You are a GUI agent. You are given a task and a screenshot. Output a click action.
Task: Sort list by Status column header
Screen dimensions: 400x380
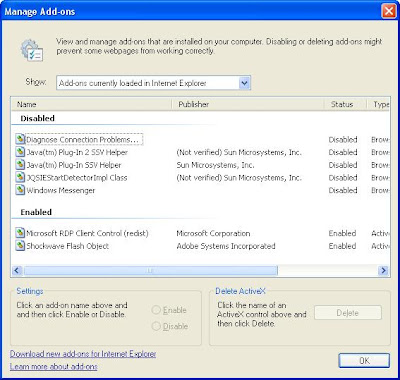[345, 104]
